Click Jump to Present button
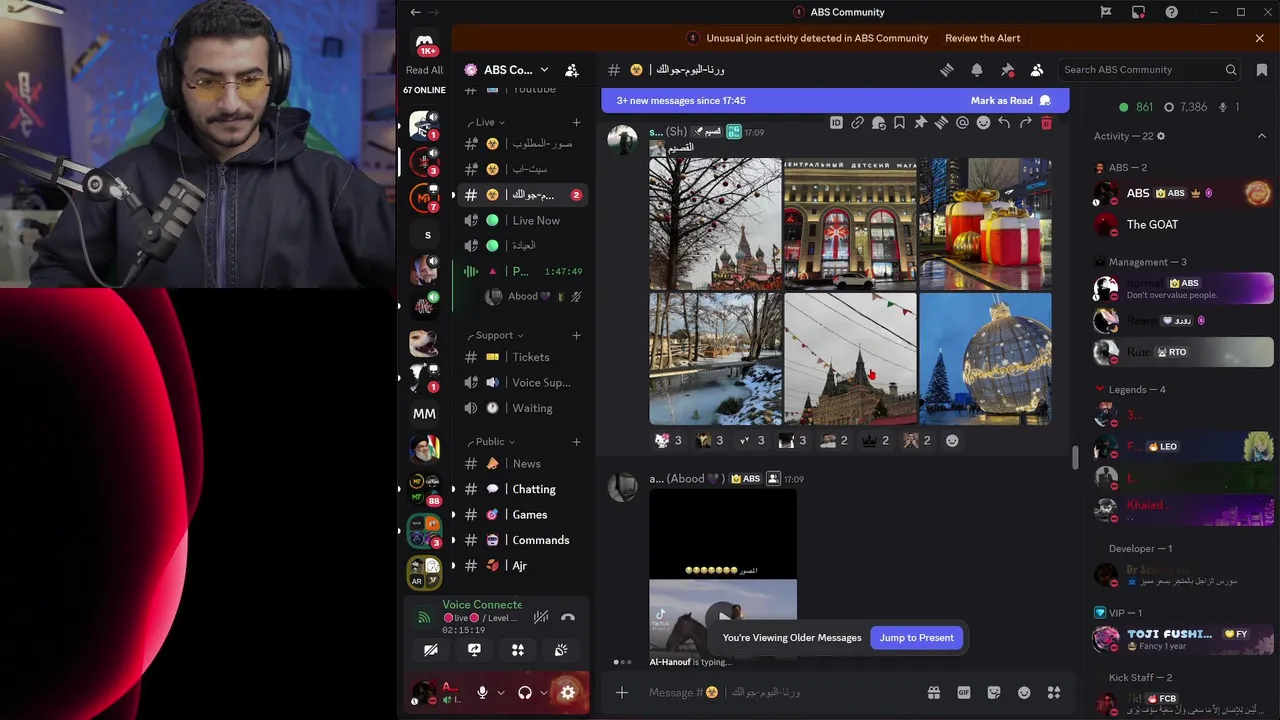Viewport: 1280px width, 720px height. click(917, 637)
